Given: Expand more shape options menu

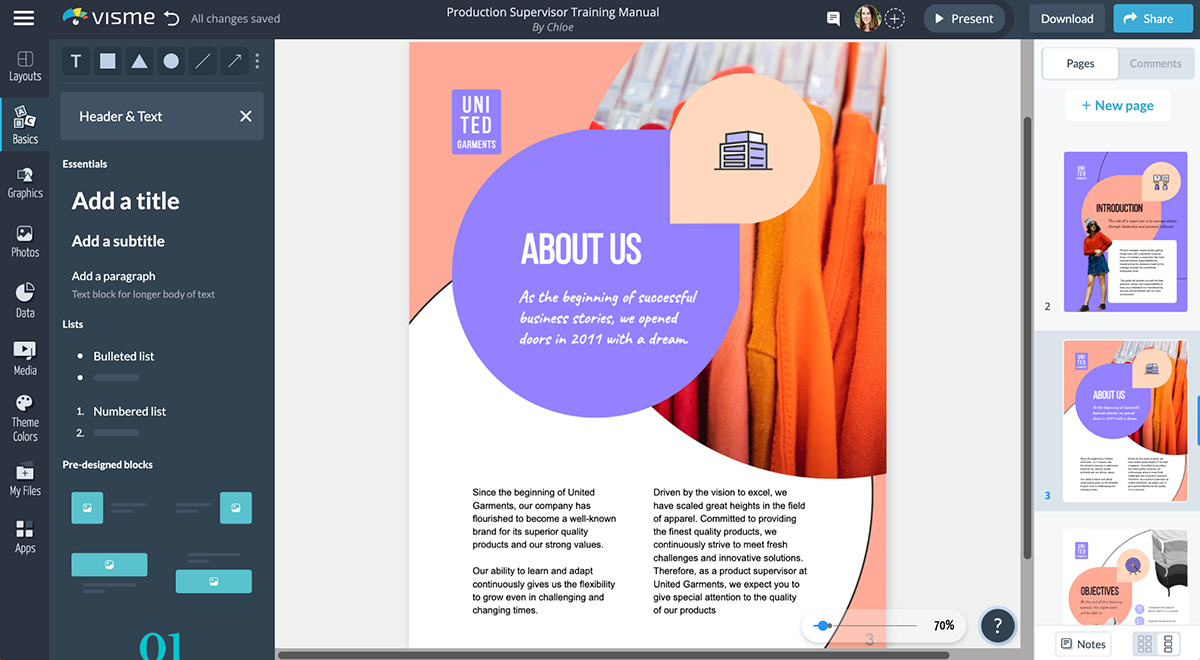Looking at the screenshot, I should tap(257, 61).
